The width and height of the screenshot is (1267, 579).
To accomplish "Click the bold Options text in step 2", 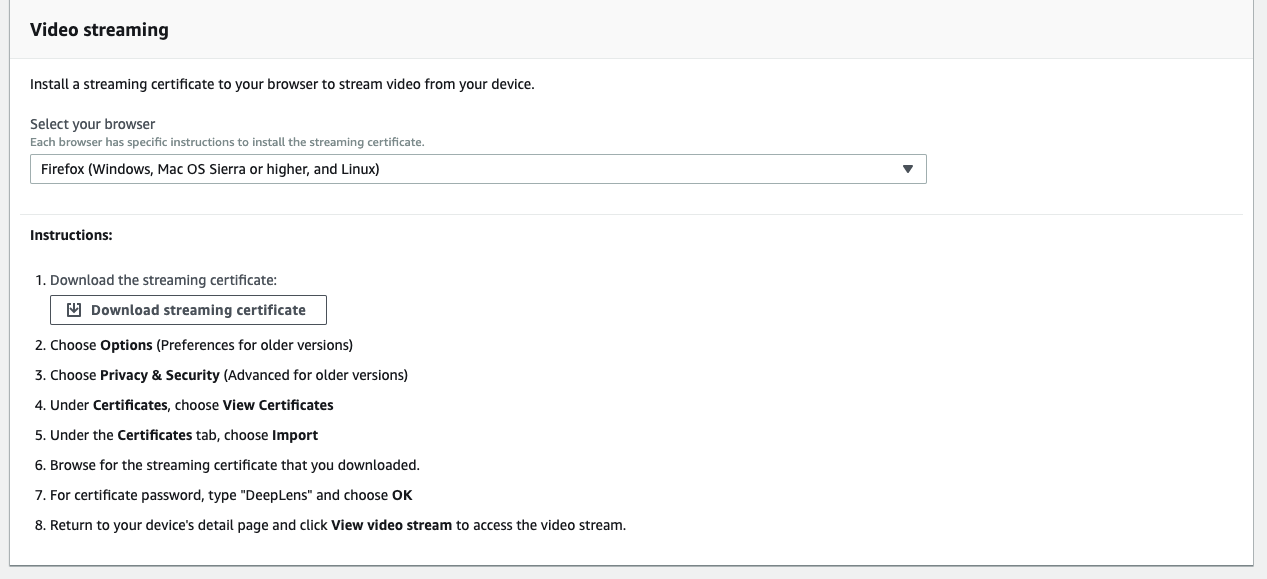I will (x=126, y=345).
